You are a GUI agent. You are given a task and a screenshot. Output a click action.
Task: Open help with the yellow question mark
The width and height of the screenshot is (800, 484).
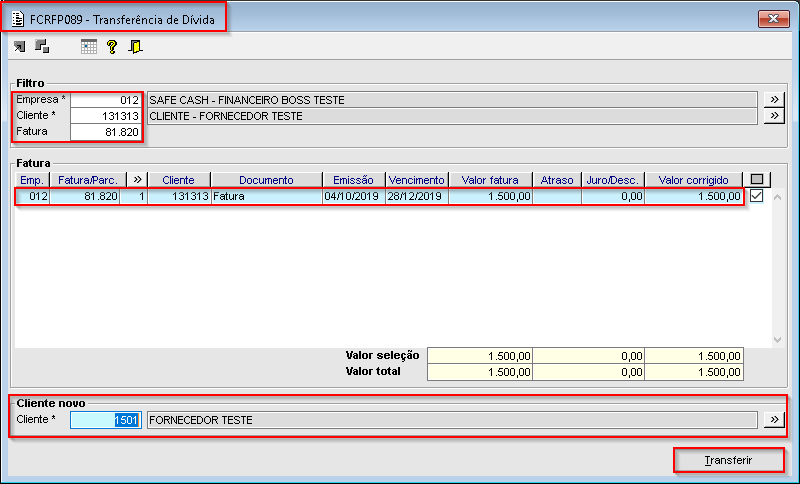(x=112, y=47)
